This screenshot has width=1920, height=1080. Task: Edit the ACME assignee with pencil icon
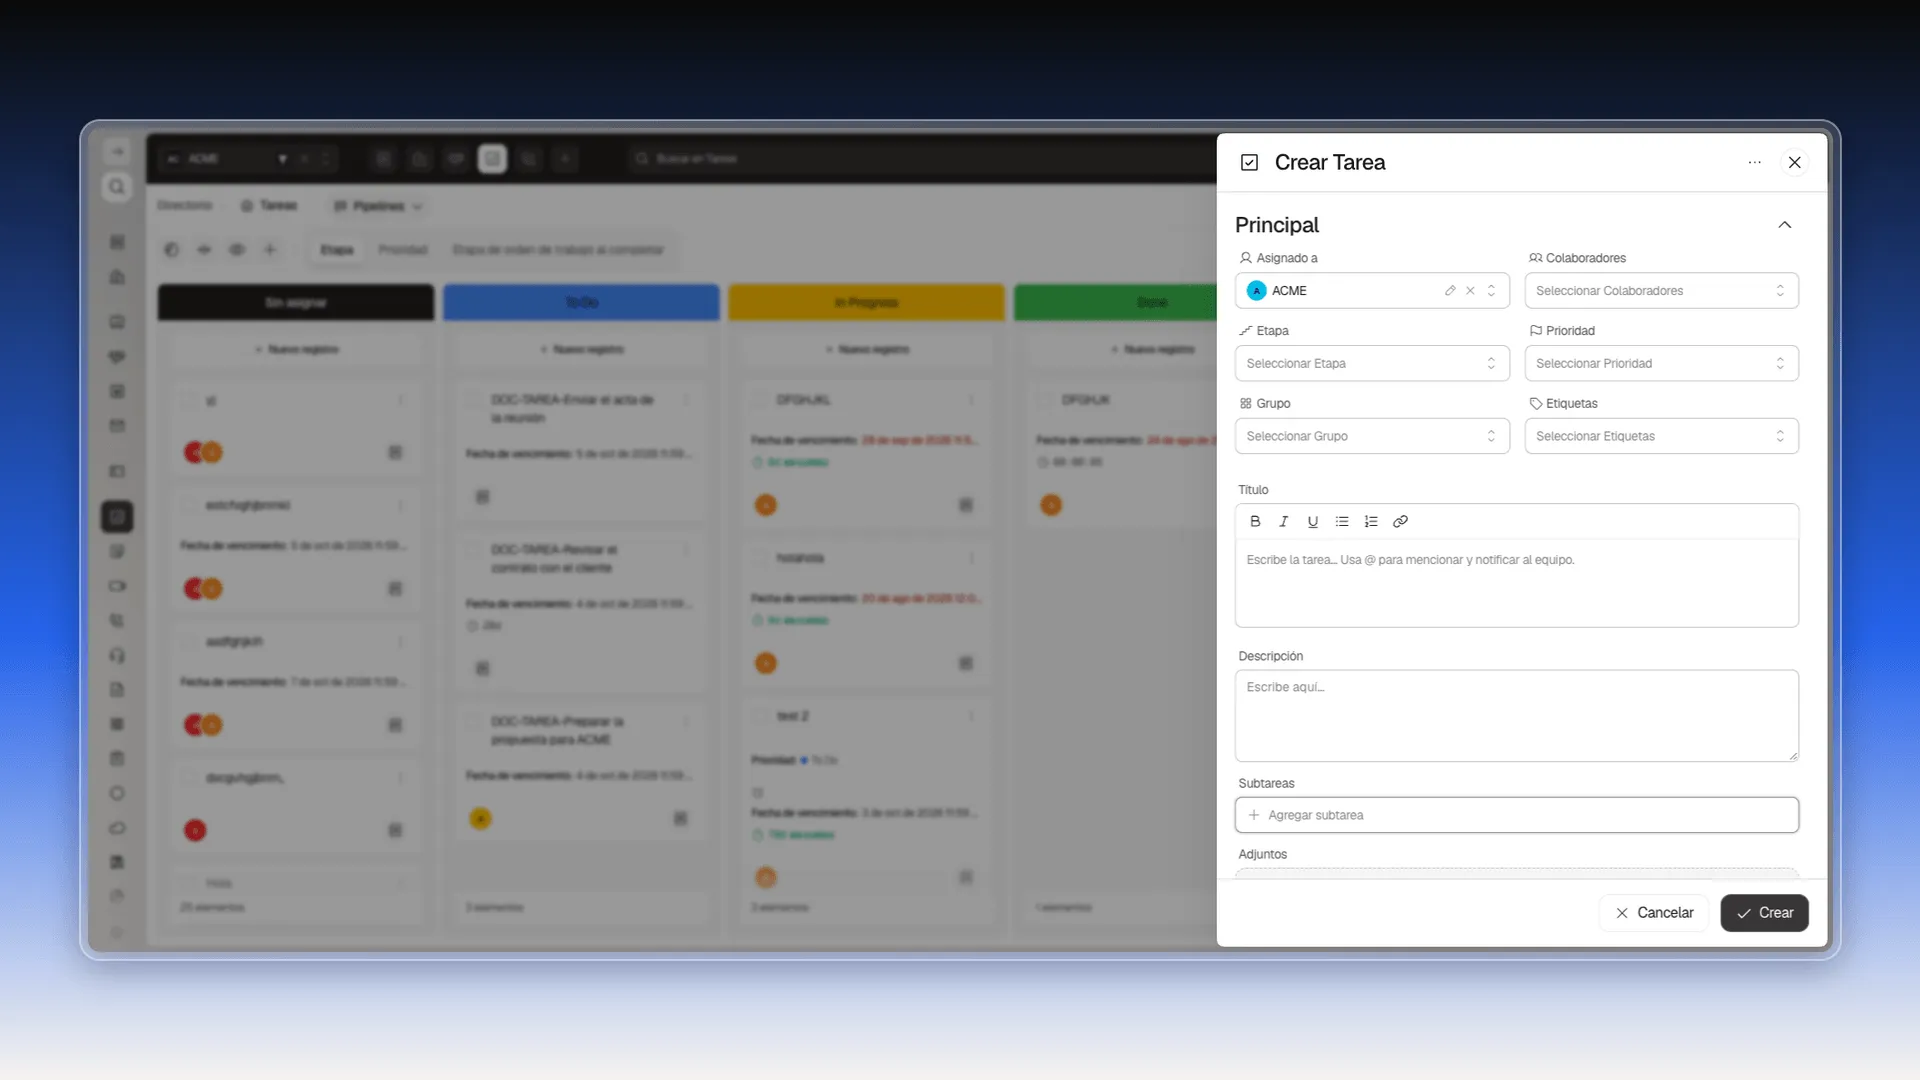point(1450,291)
